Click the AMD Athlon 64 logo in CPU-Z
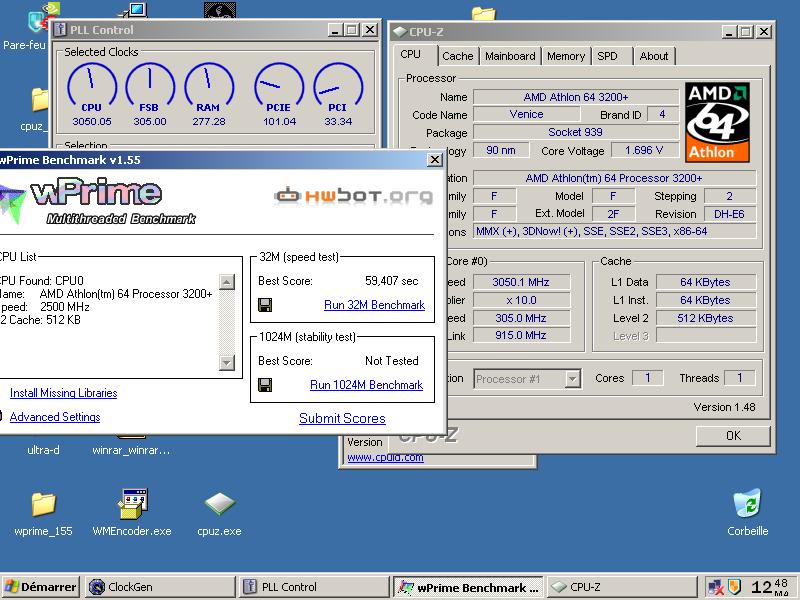 click(x=717, y=122)
